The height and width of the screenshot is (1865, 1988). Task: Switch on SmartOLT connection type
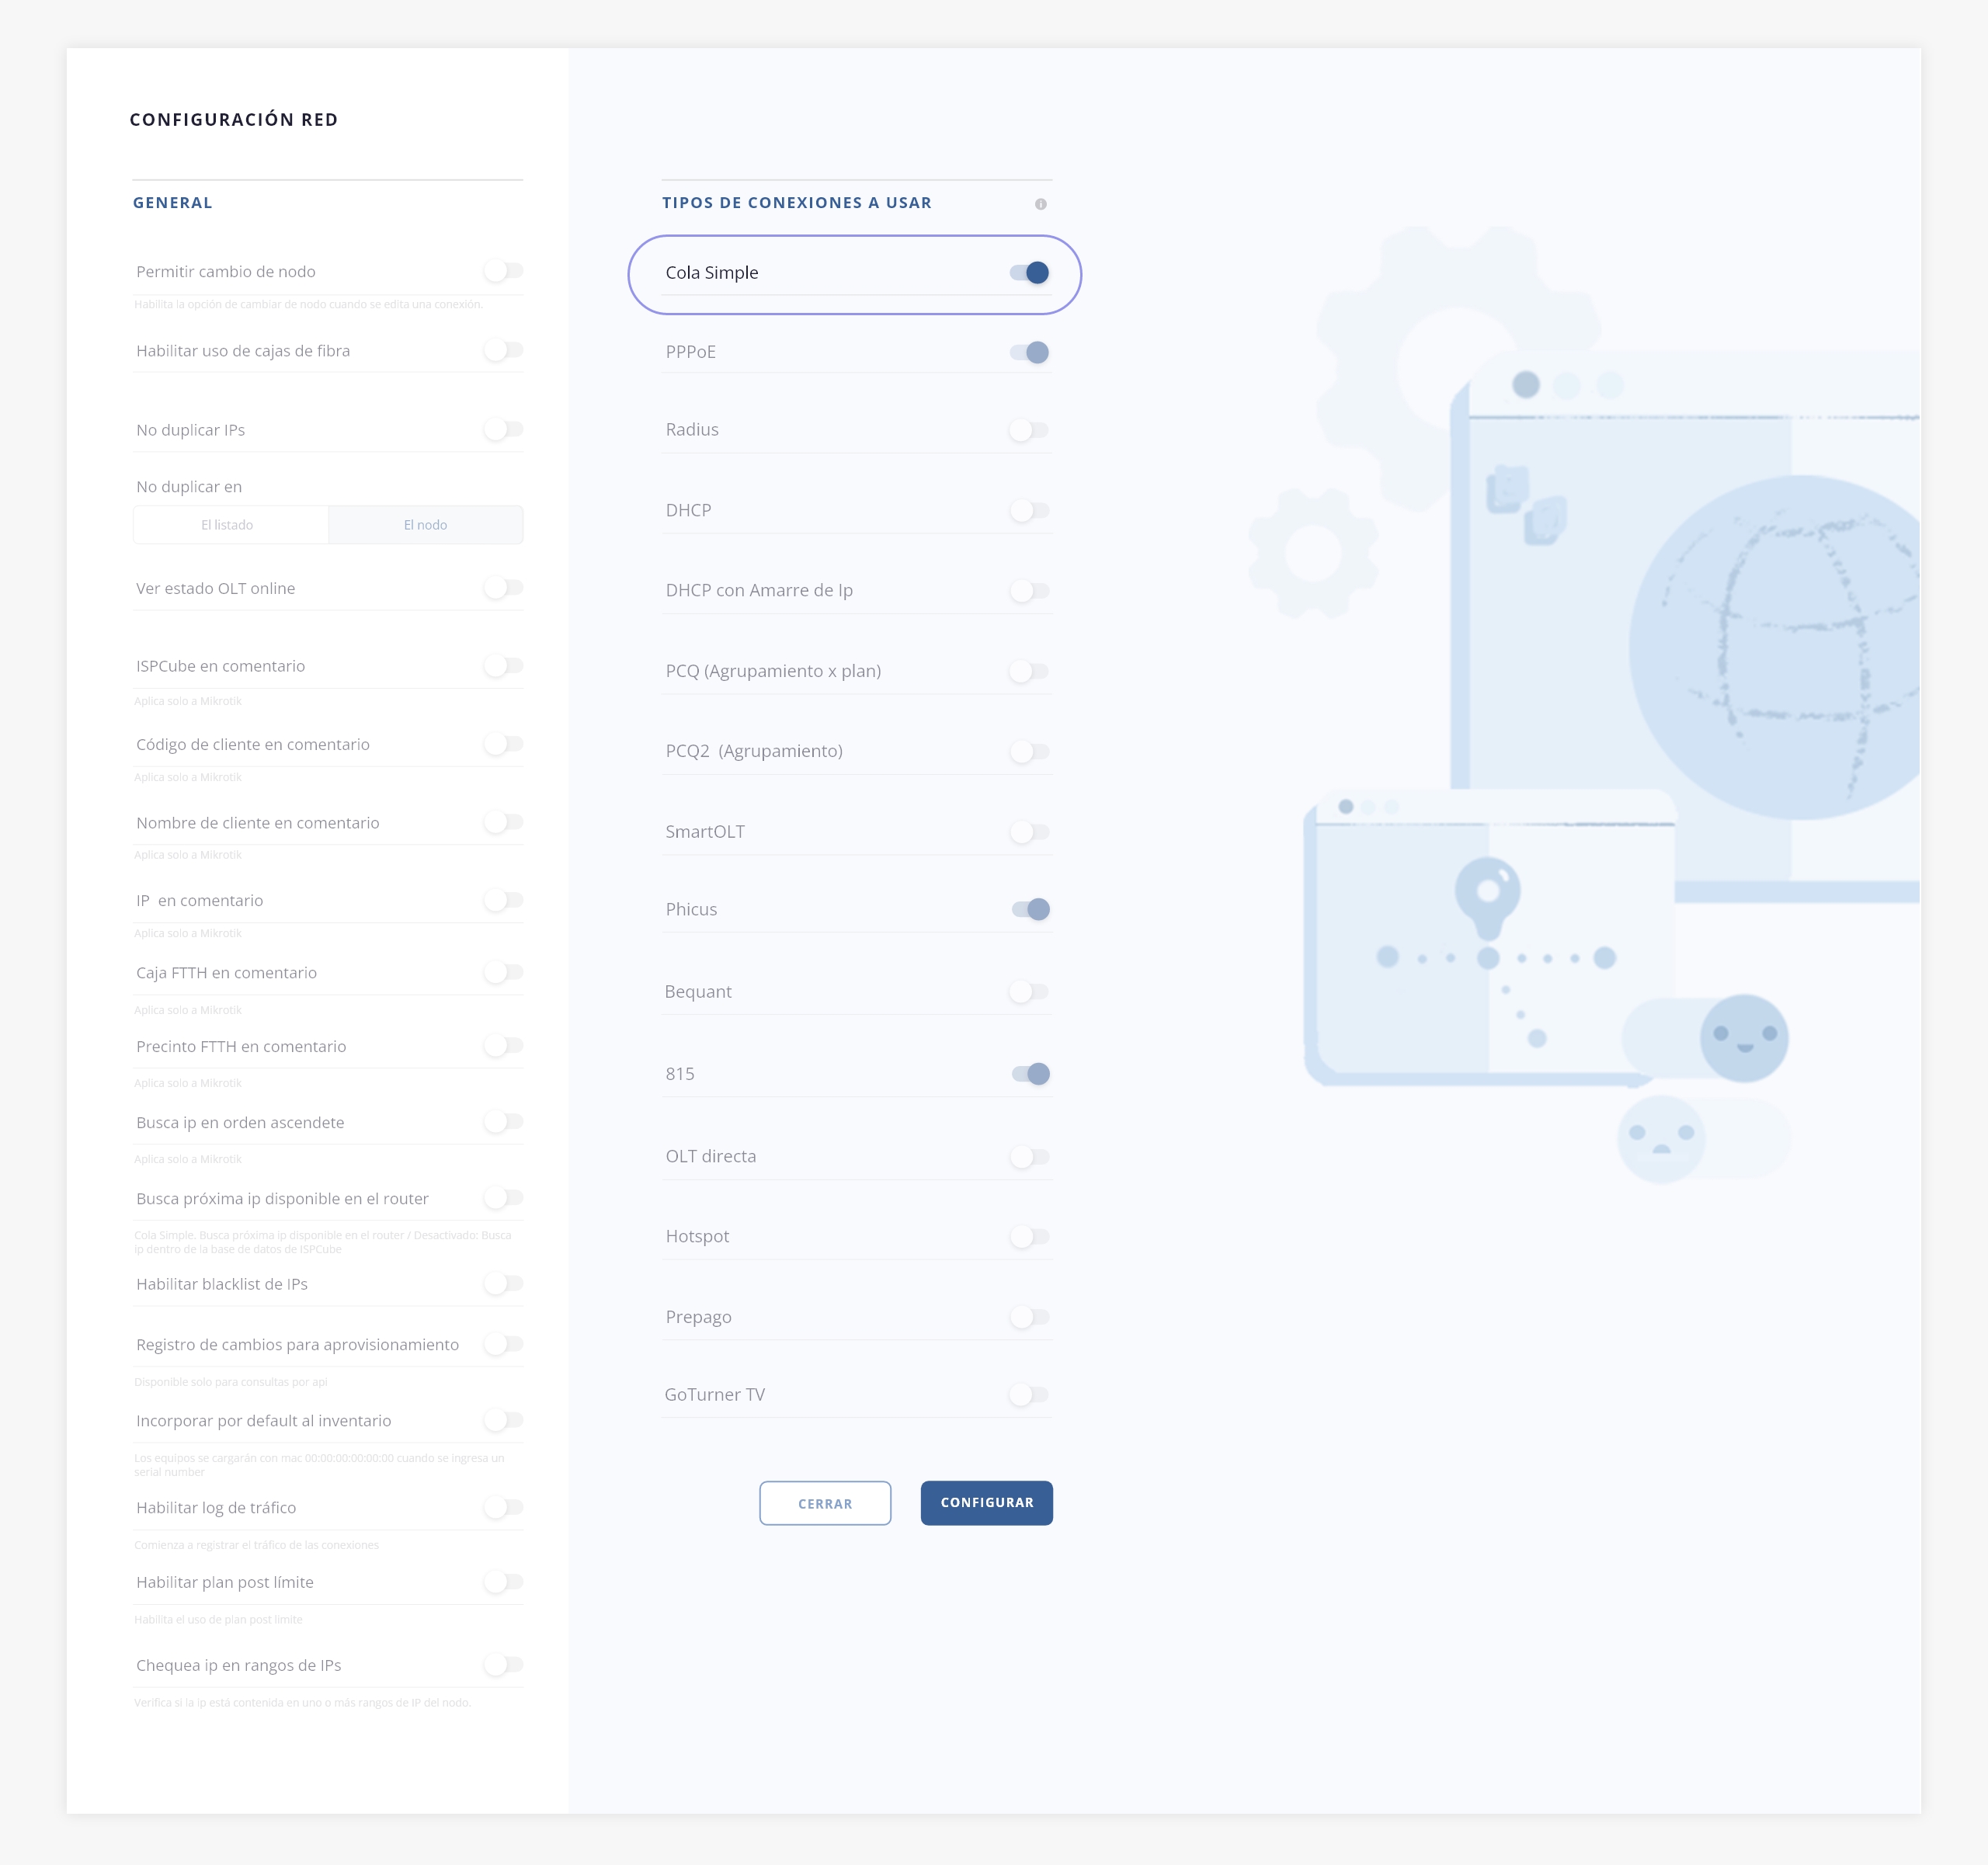point(1029,832)
